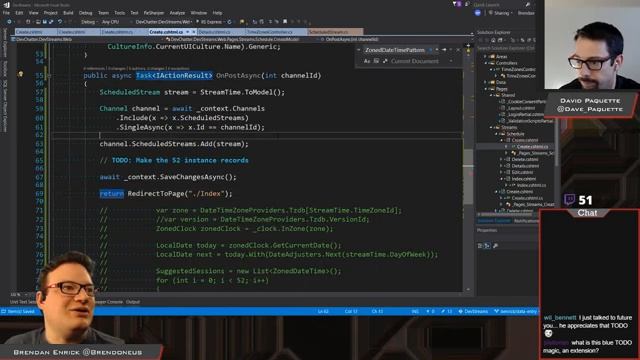Click the wrench Property Pages icon in Properties
Screen dimensions: 640x360
495,246
